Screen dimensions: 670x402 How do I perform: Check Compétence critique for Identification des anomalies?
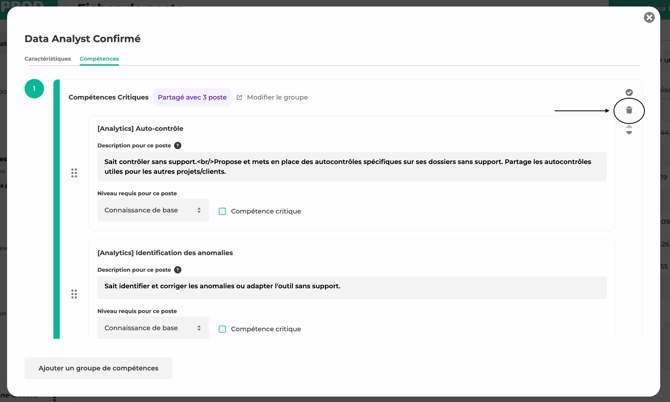(x=222, y=329)
